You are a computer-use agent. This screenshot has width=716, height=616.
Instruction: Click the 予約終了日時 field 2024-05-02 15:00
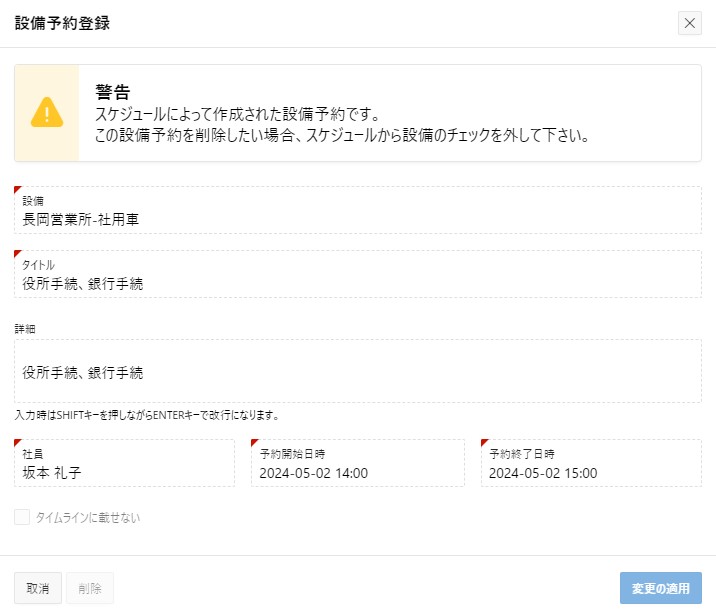pyautogui.click(x=591, y=463)
